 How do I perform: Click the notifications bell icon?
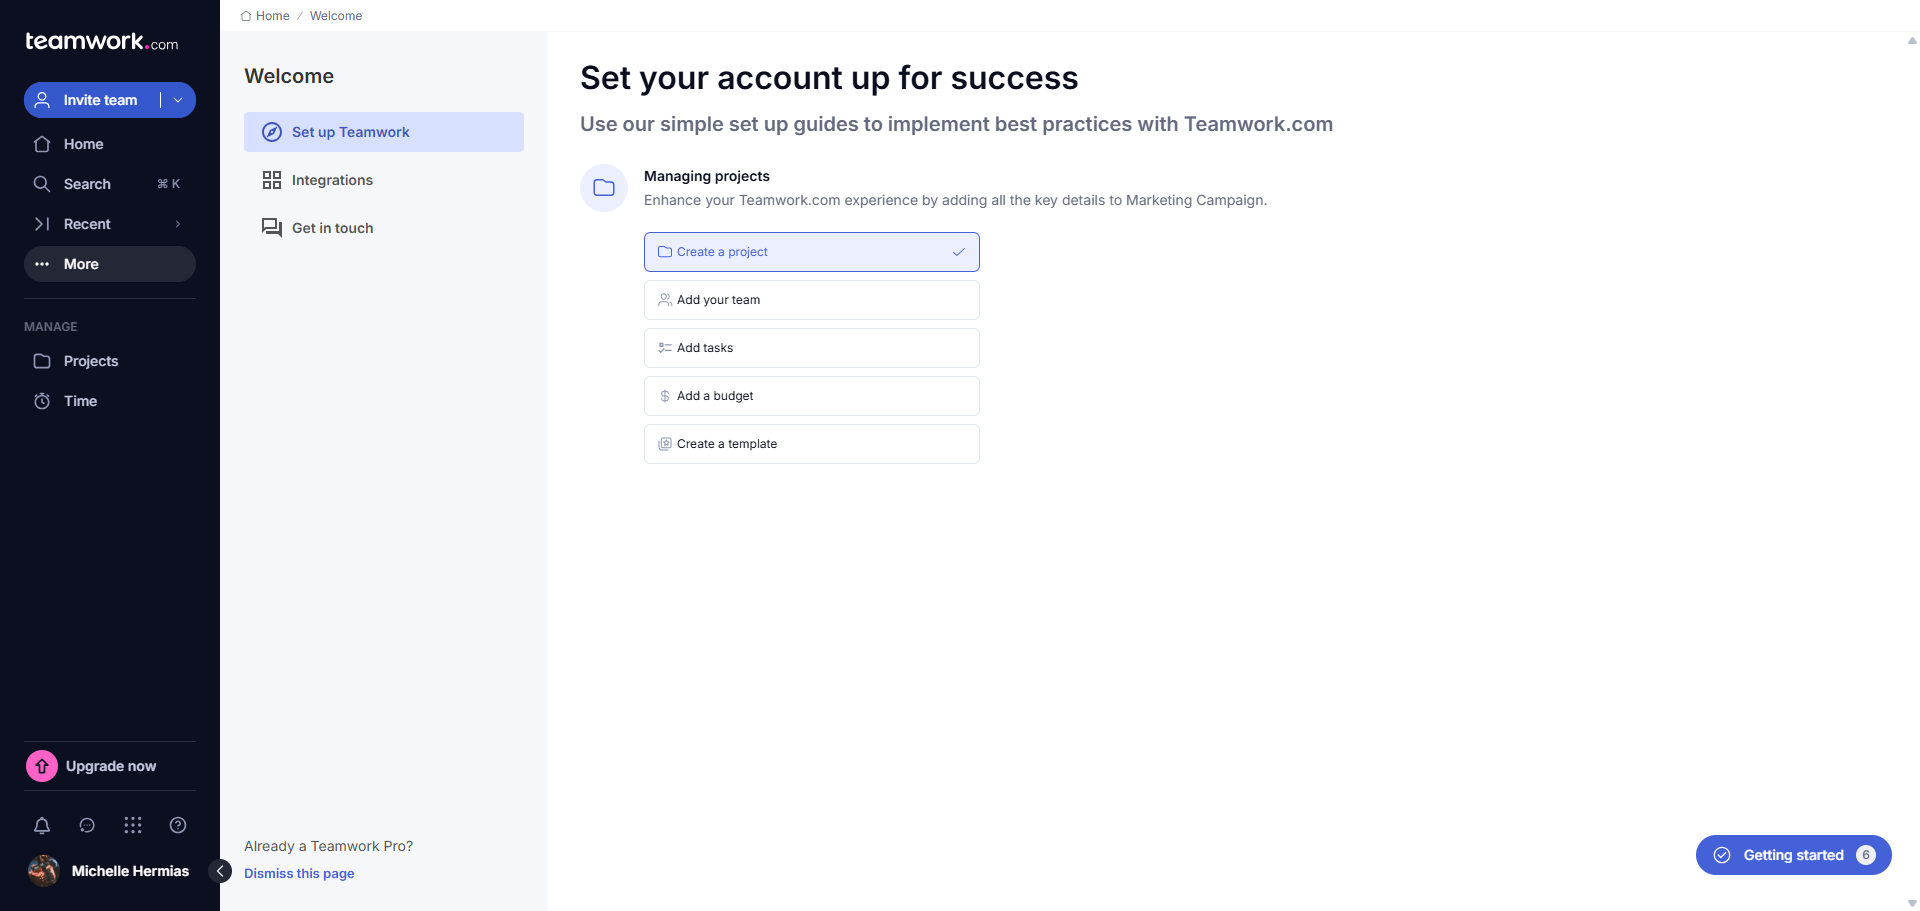pyautogui.click(x=42, y=825)
